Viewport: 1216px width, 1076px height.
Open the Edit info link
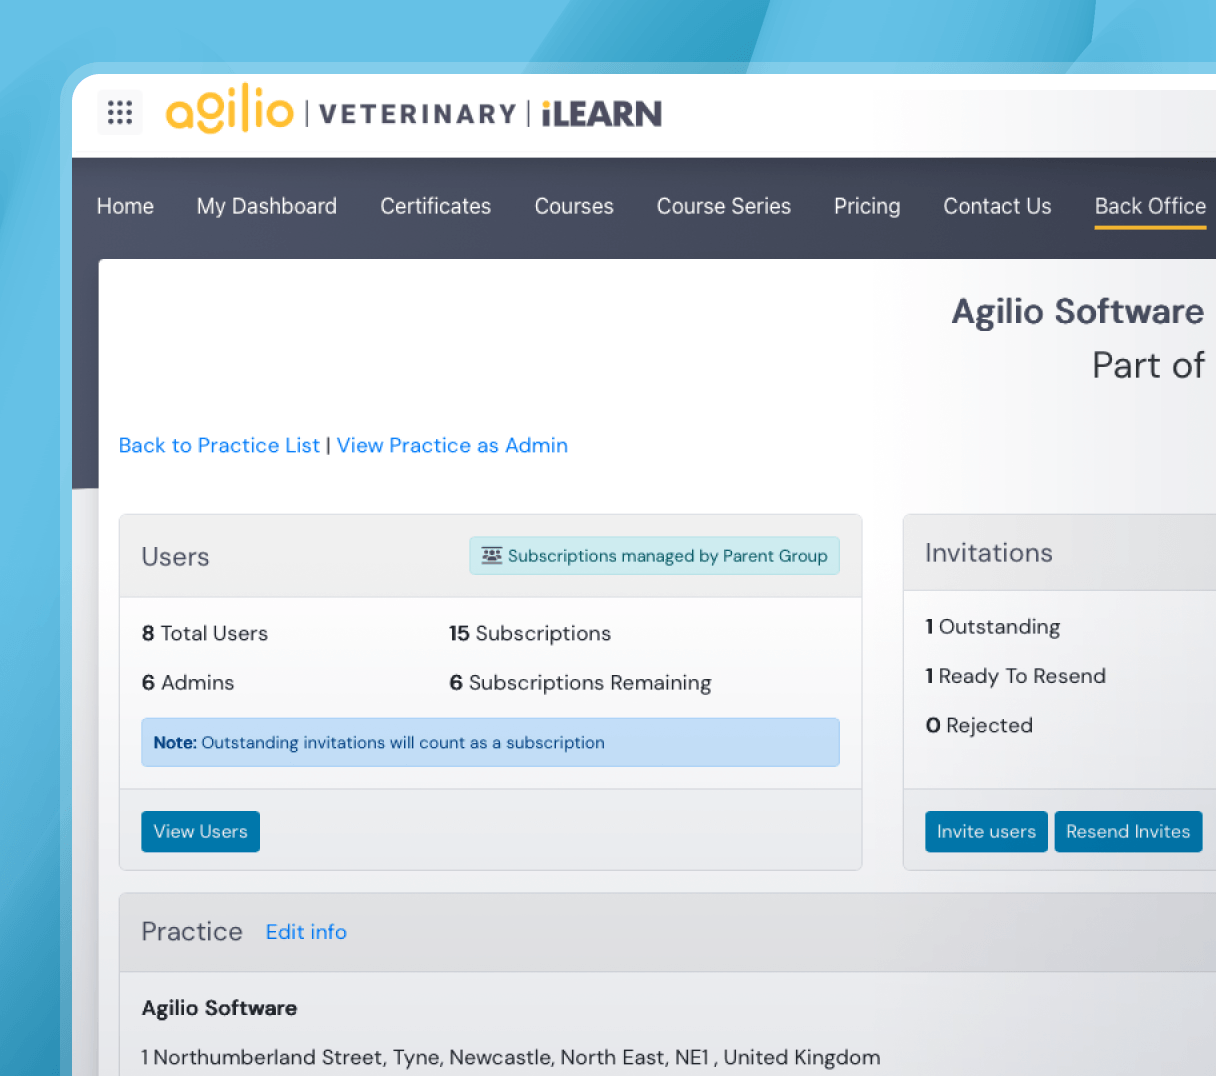306,932
